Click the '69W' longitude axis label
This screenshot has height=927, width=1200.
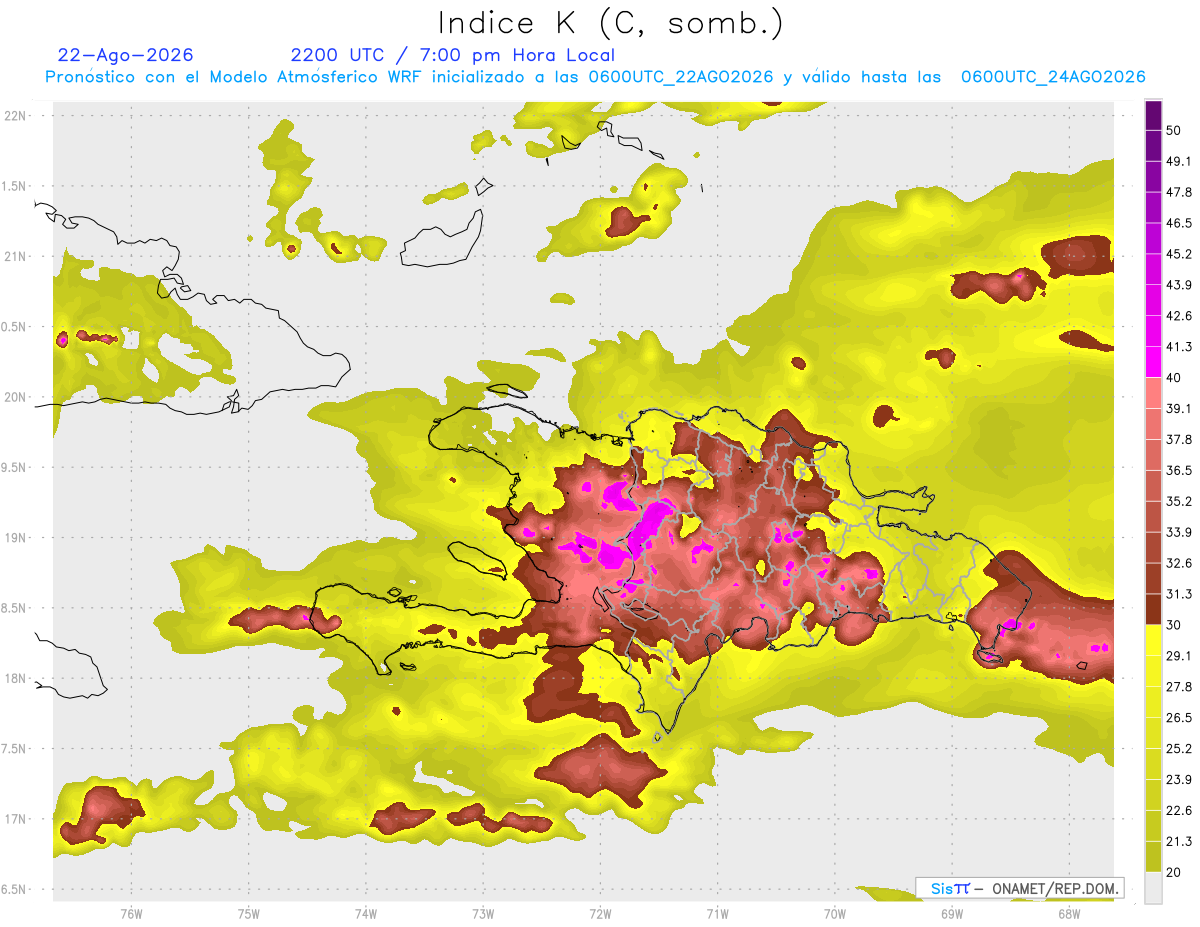click(952, 914)
